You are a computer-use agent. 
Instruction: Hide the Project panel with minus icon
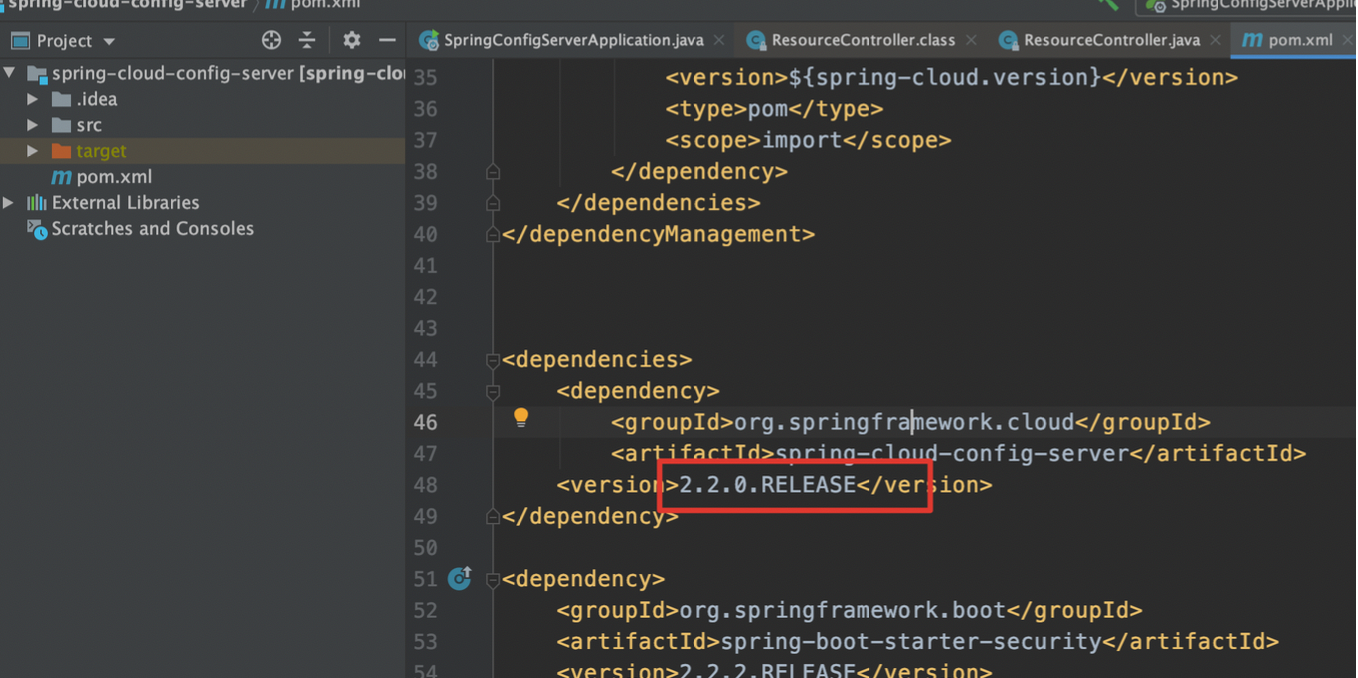[387, 41]
